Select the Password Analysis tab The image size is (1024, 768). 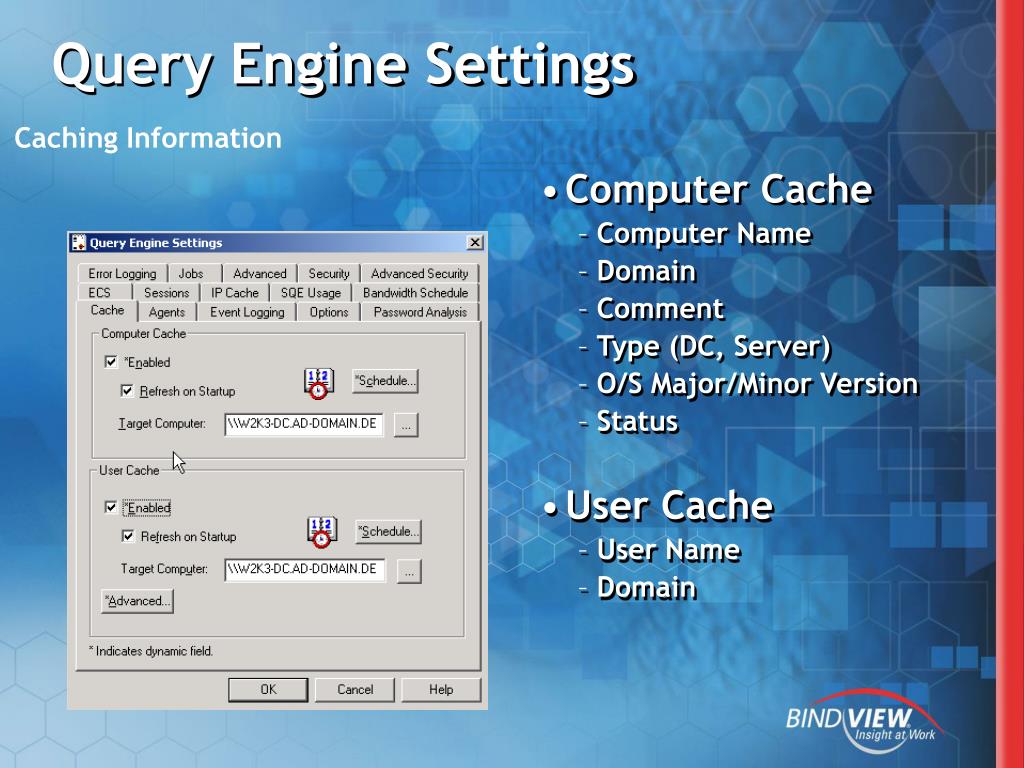(x=420, y=312)
